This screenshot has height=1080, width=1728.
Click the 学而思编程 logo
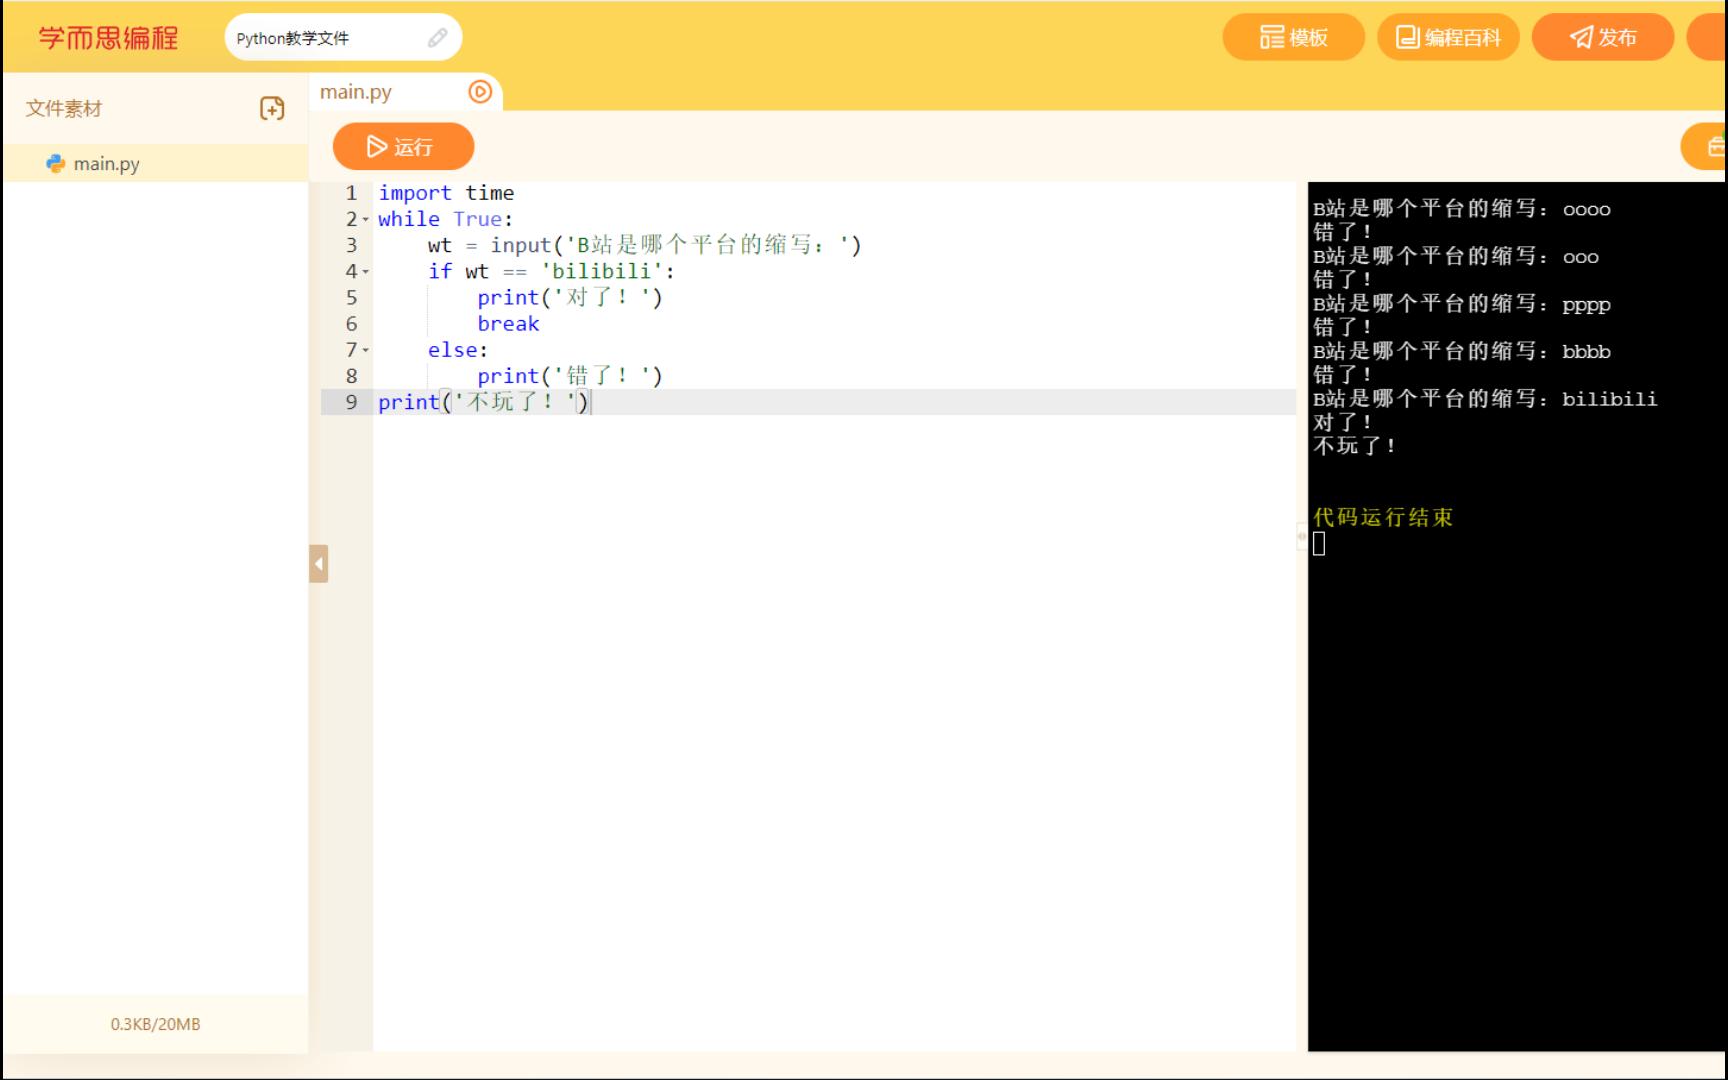click(x=105, y=37)
